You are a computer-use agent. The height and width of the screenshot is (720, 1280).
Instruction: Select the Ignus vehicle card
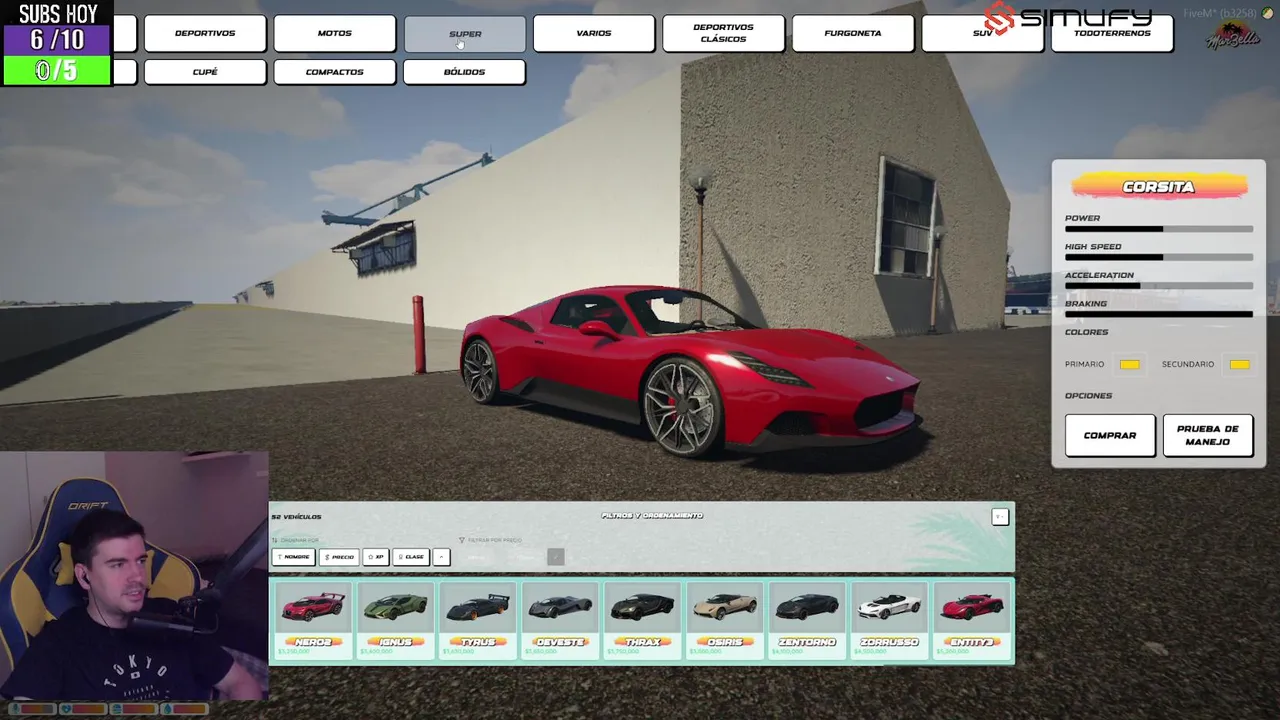tap(395, 620)
